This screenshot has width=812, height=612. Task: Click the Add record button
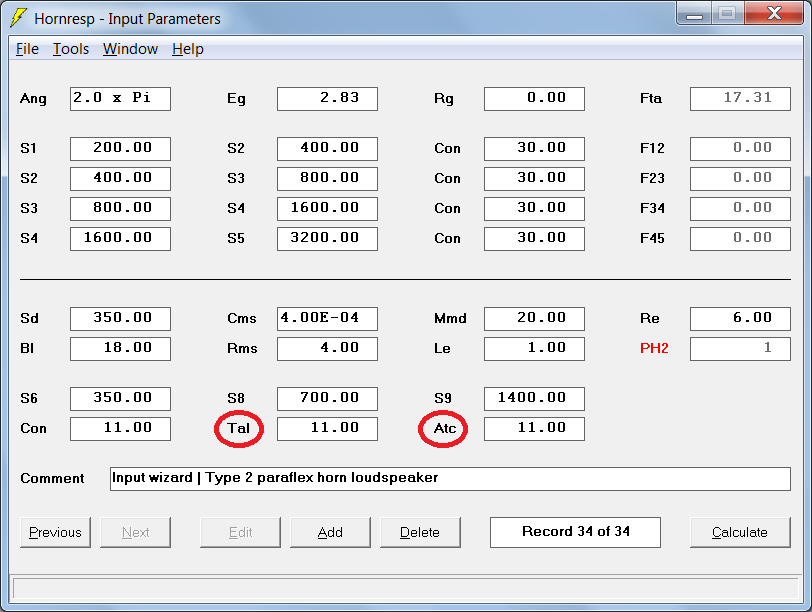tap(330, 532)
